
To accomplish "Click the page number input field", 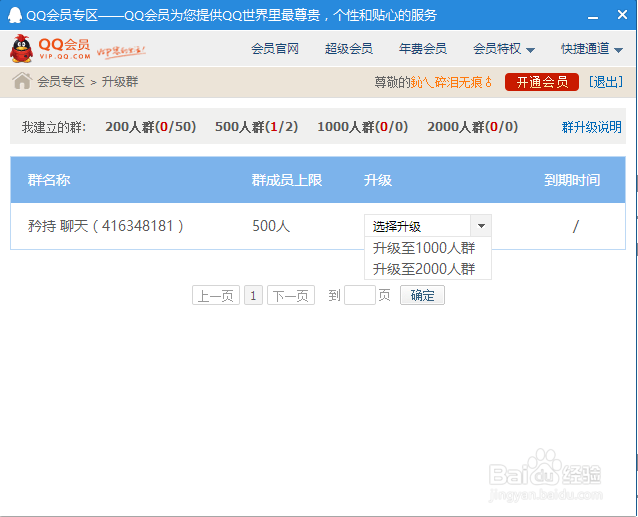I will [x=360, y=295].
